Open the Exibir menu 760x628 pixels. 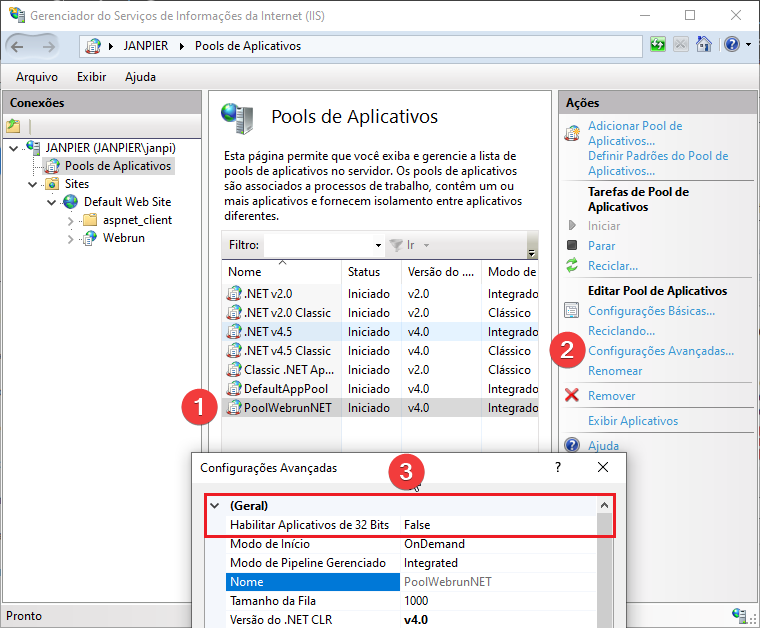(x=92, y=77)
